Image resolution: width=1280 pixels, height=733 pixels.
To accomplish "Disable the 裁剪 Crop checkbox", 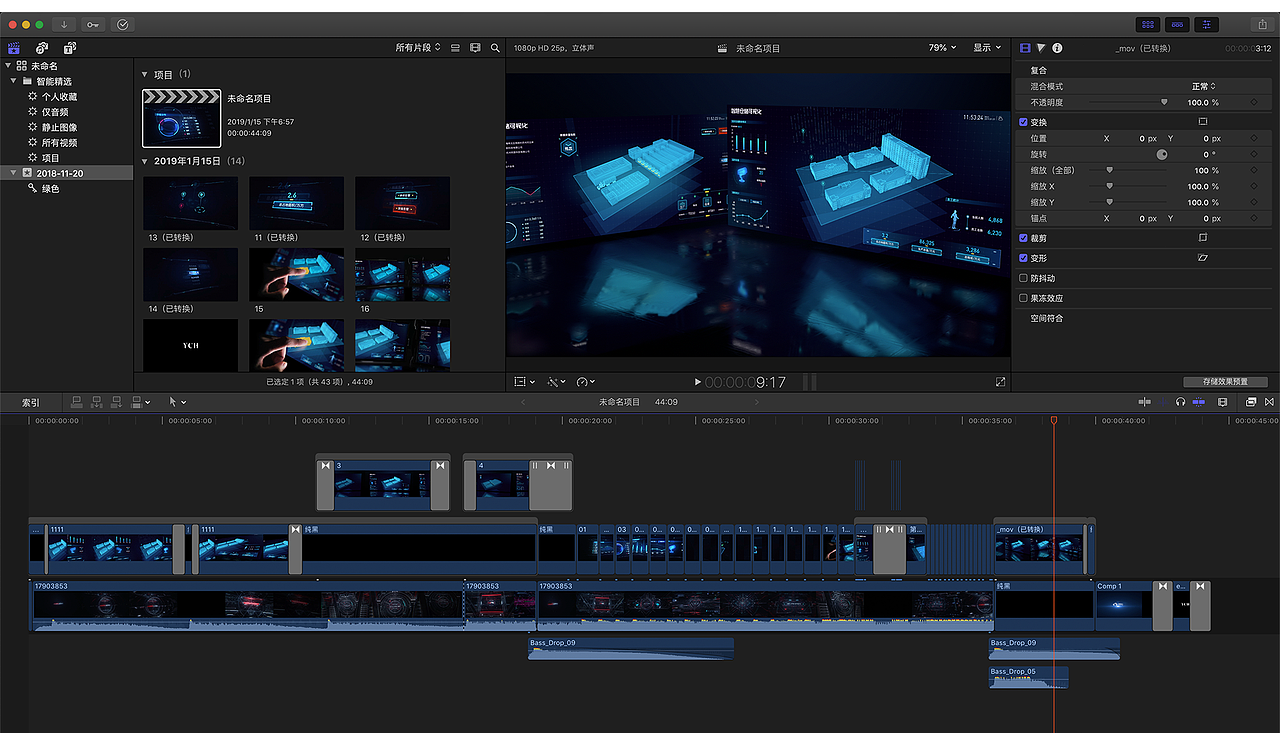I will (x=1023, y=238).
